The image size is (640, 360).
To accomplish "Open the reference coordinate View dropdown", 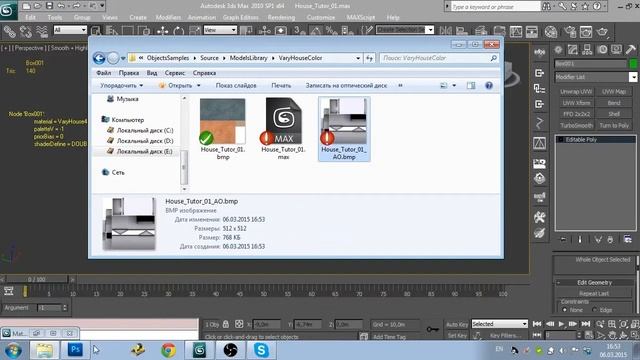I will (220, 30).
